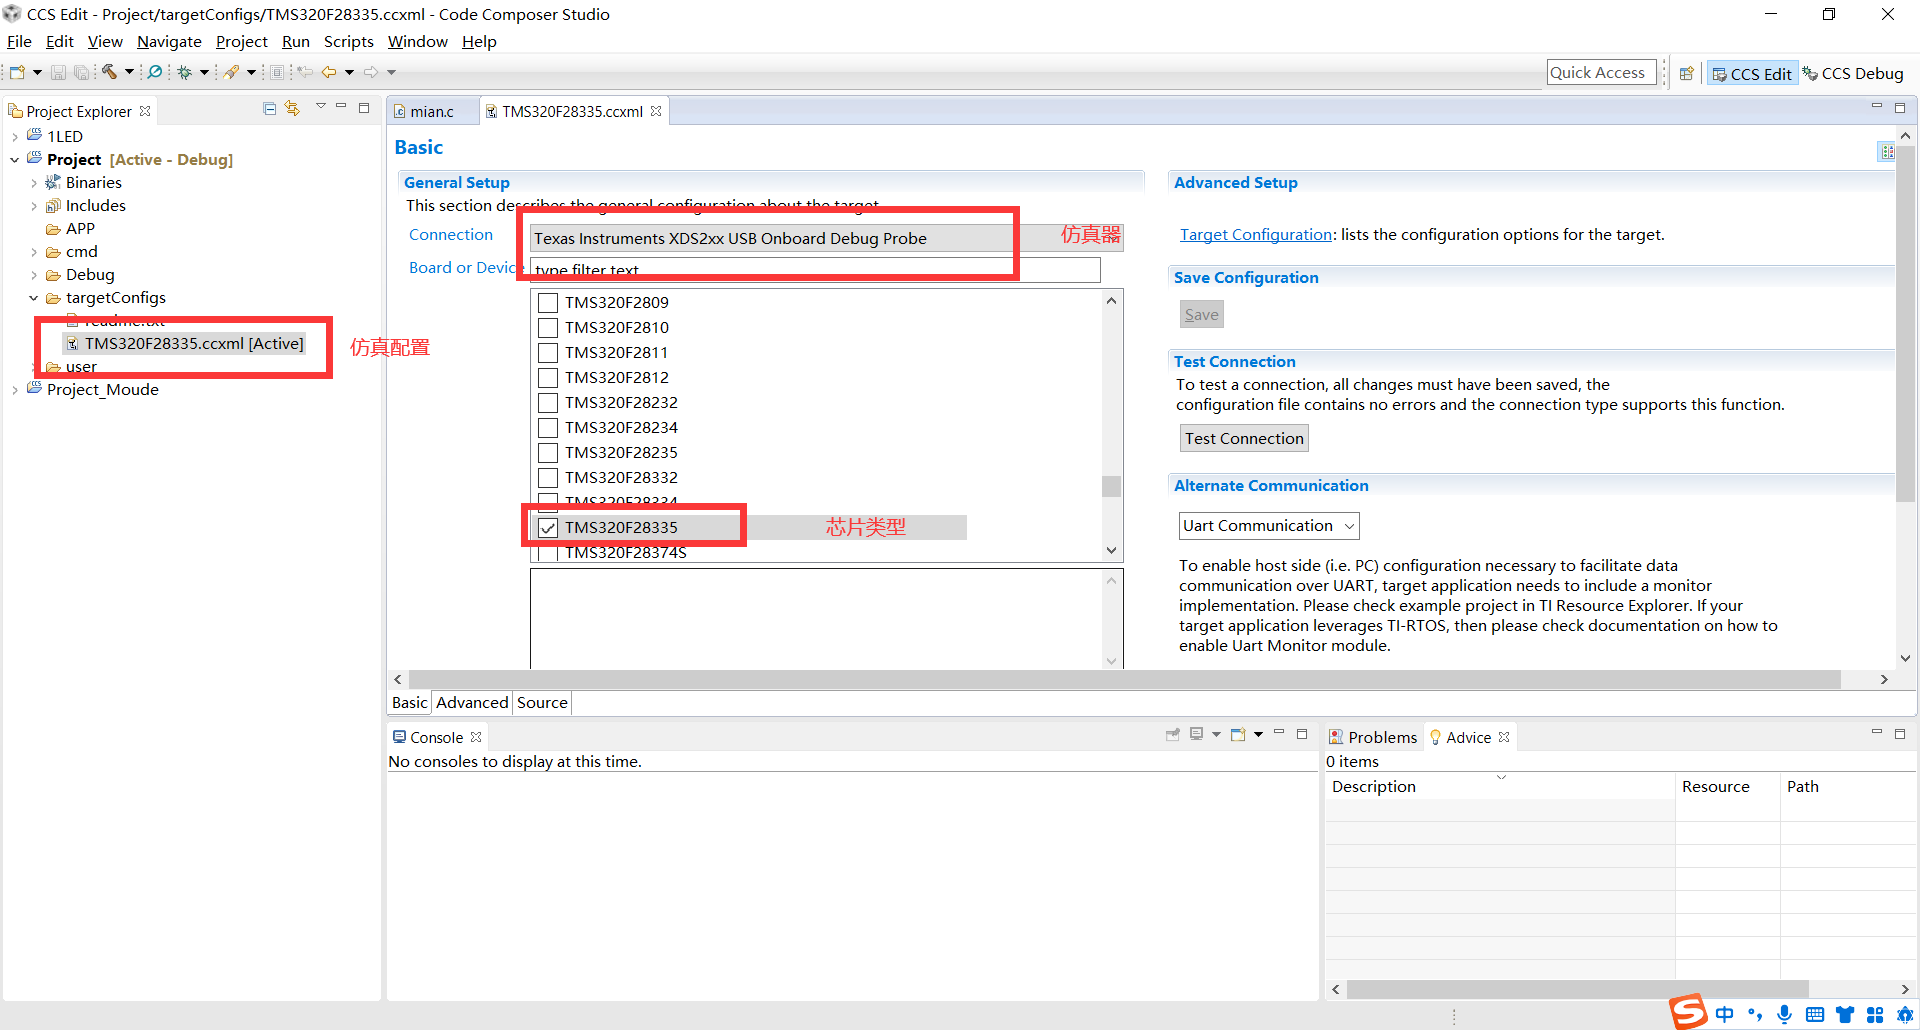This screenshot has height=1030, width=1920.
Task: Switch to the Source bottom tab
Action: pyautogui.click(x=542, y=703)
